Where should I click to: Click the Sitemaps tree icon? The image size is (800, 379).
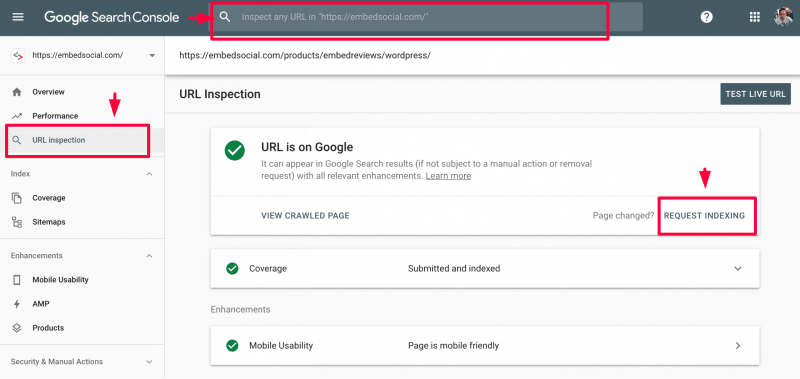(17, 222)
